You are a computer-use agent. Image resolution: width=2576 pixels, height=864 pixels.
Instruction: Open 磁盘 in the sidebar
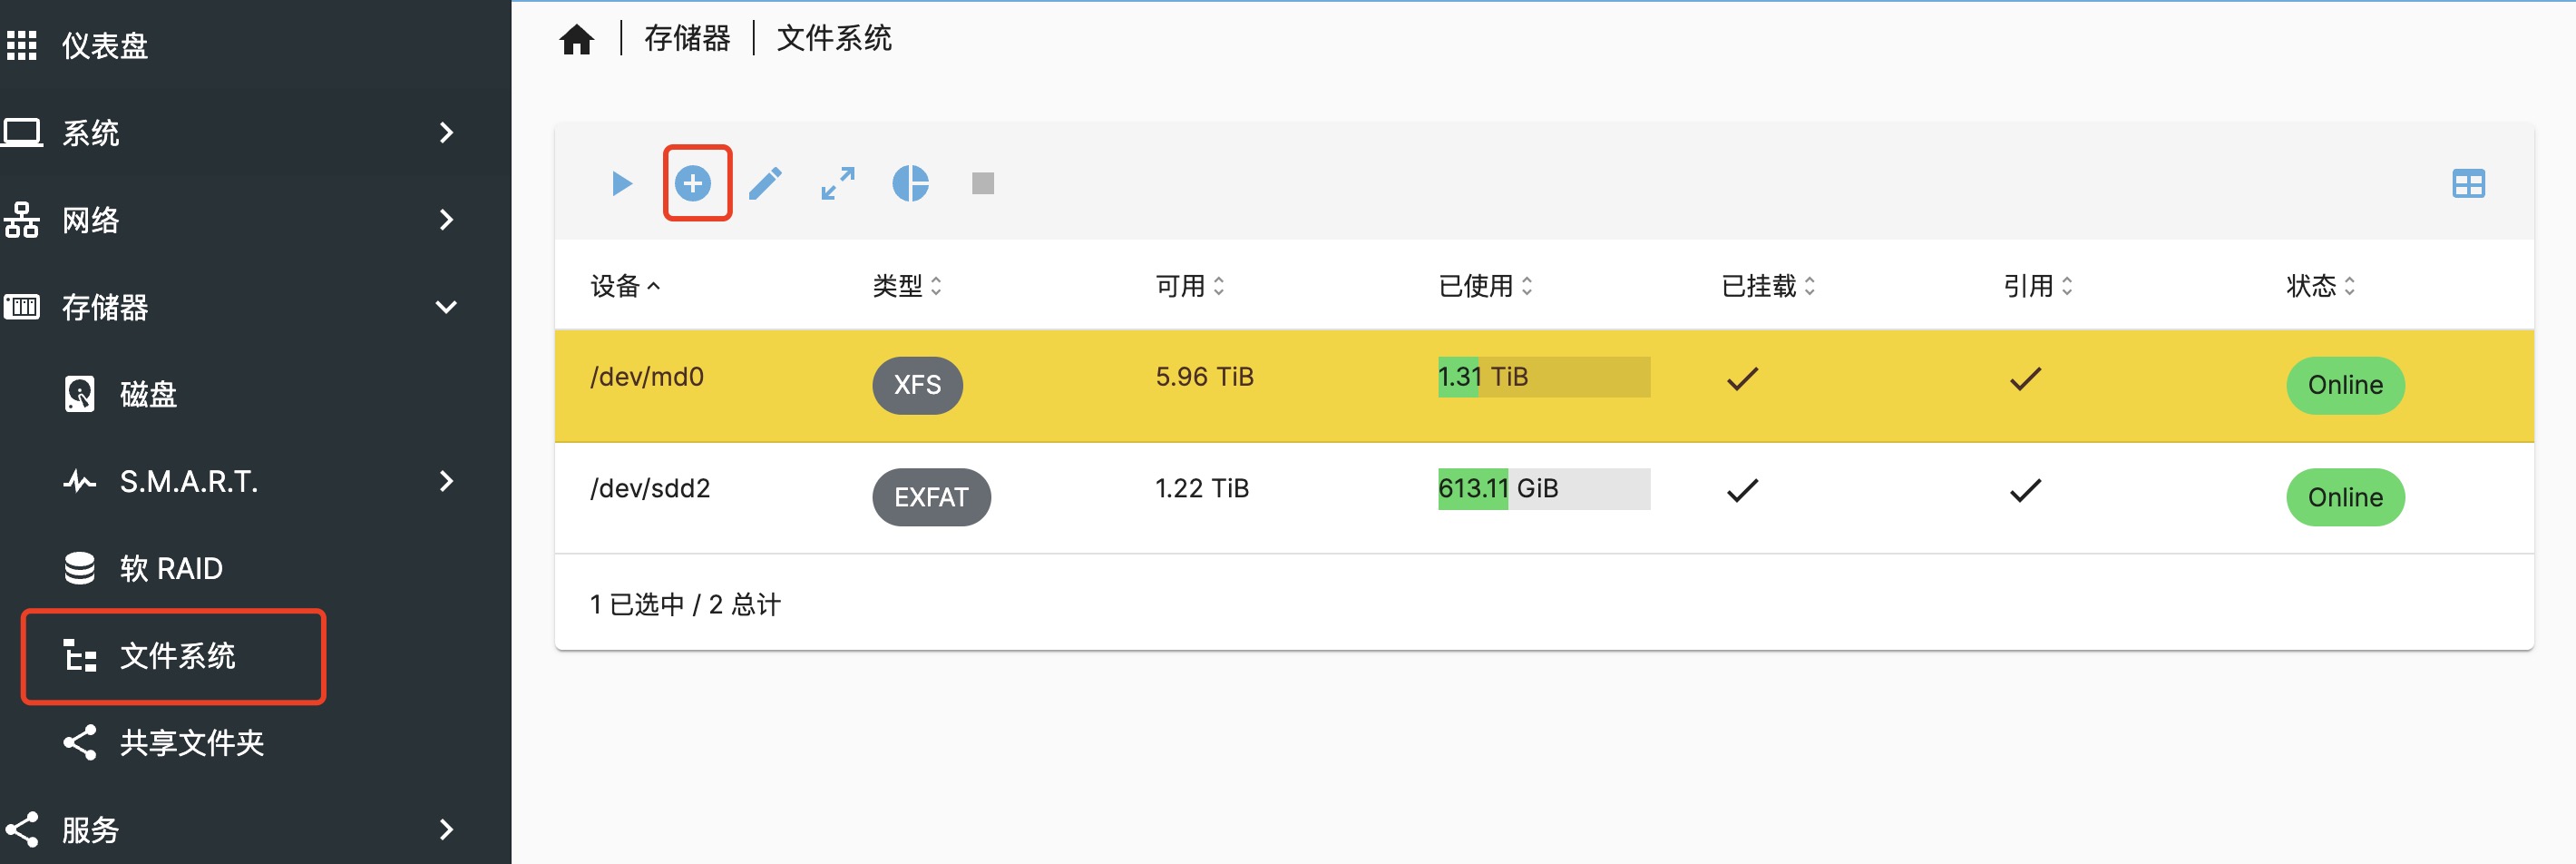148,394
